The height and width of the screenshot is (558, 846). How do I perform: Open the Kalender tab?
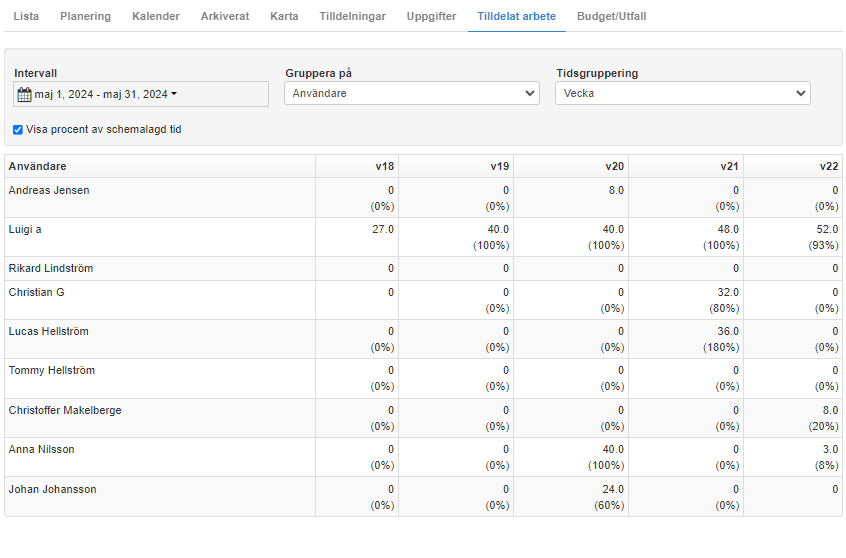[x=156, y=16]
